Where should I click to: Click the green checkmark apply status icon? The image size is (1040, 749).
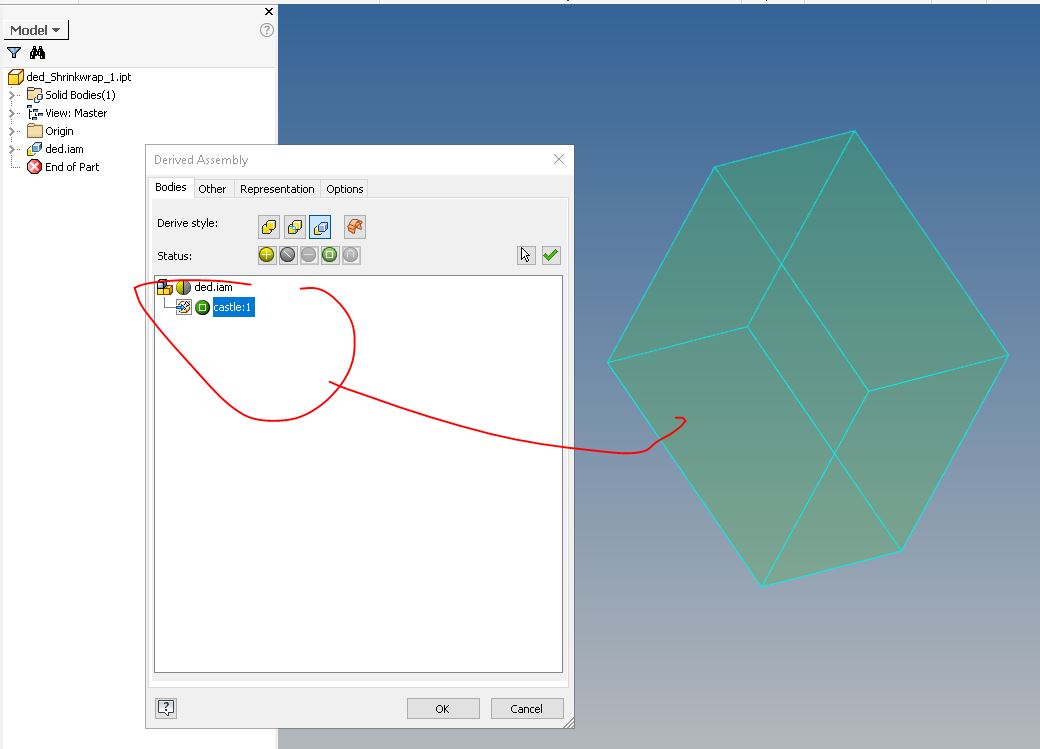[550, 255]
